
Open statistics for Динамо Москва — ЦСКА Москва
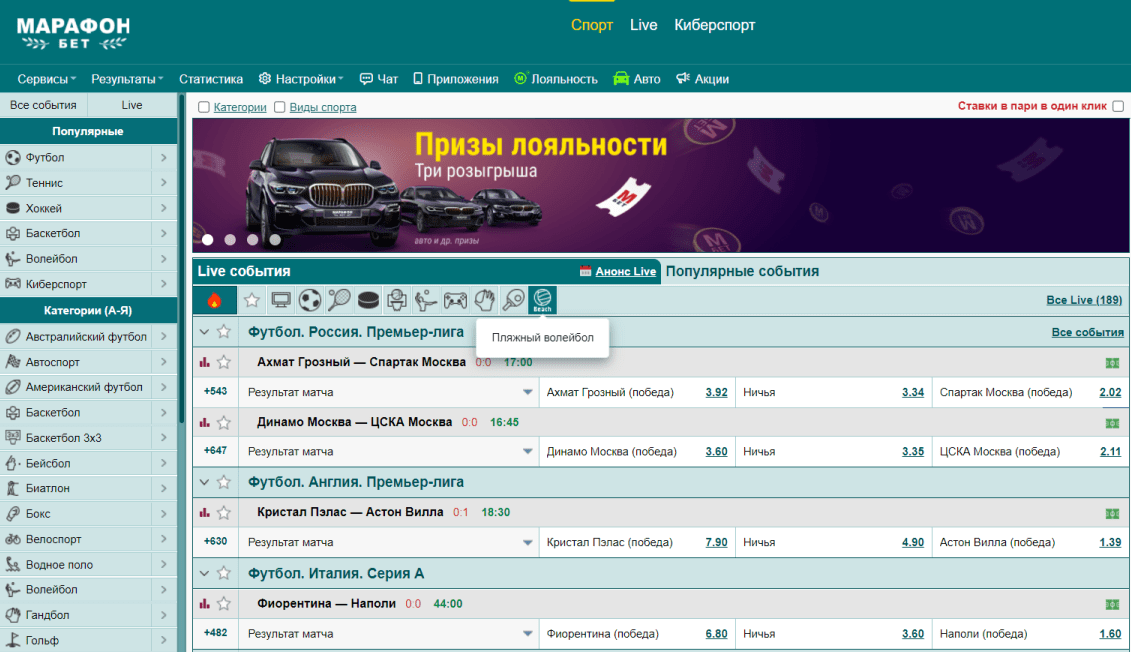[x=205, y=423]
